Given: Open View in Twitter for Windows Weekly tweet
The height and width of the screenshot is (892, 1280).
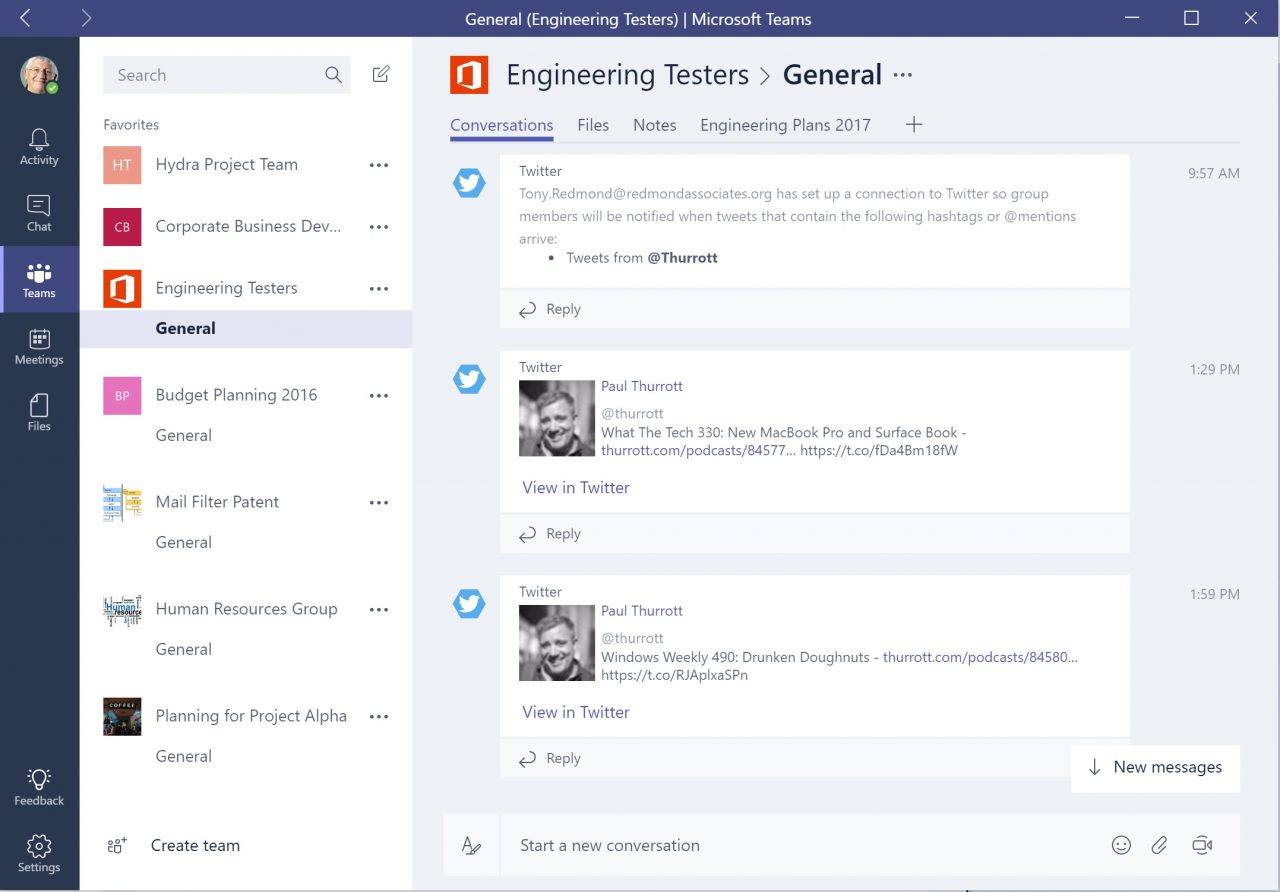Looking at the screenshot, I should pos(576,713).
